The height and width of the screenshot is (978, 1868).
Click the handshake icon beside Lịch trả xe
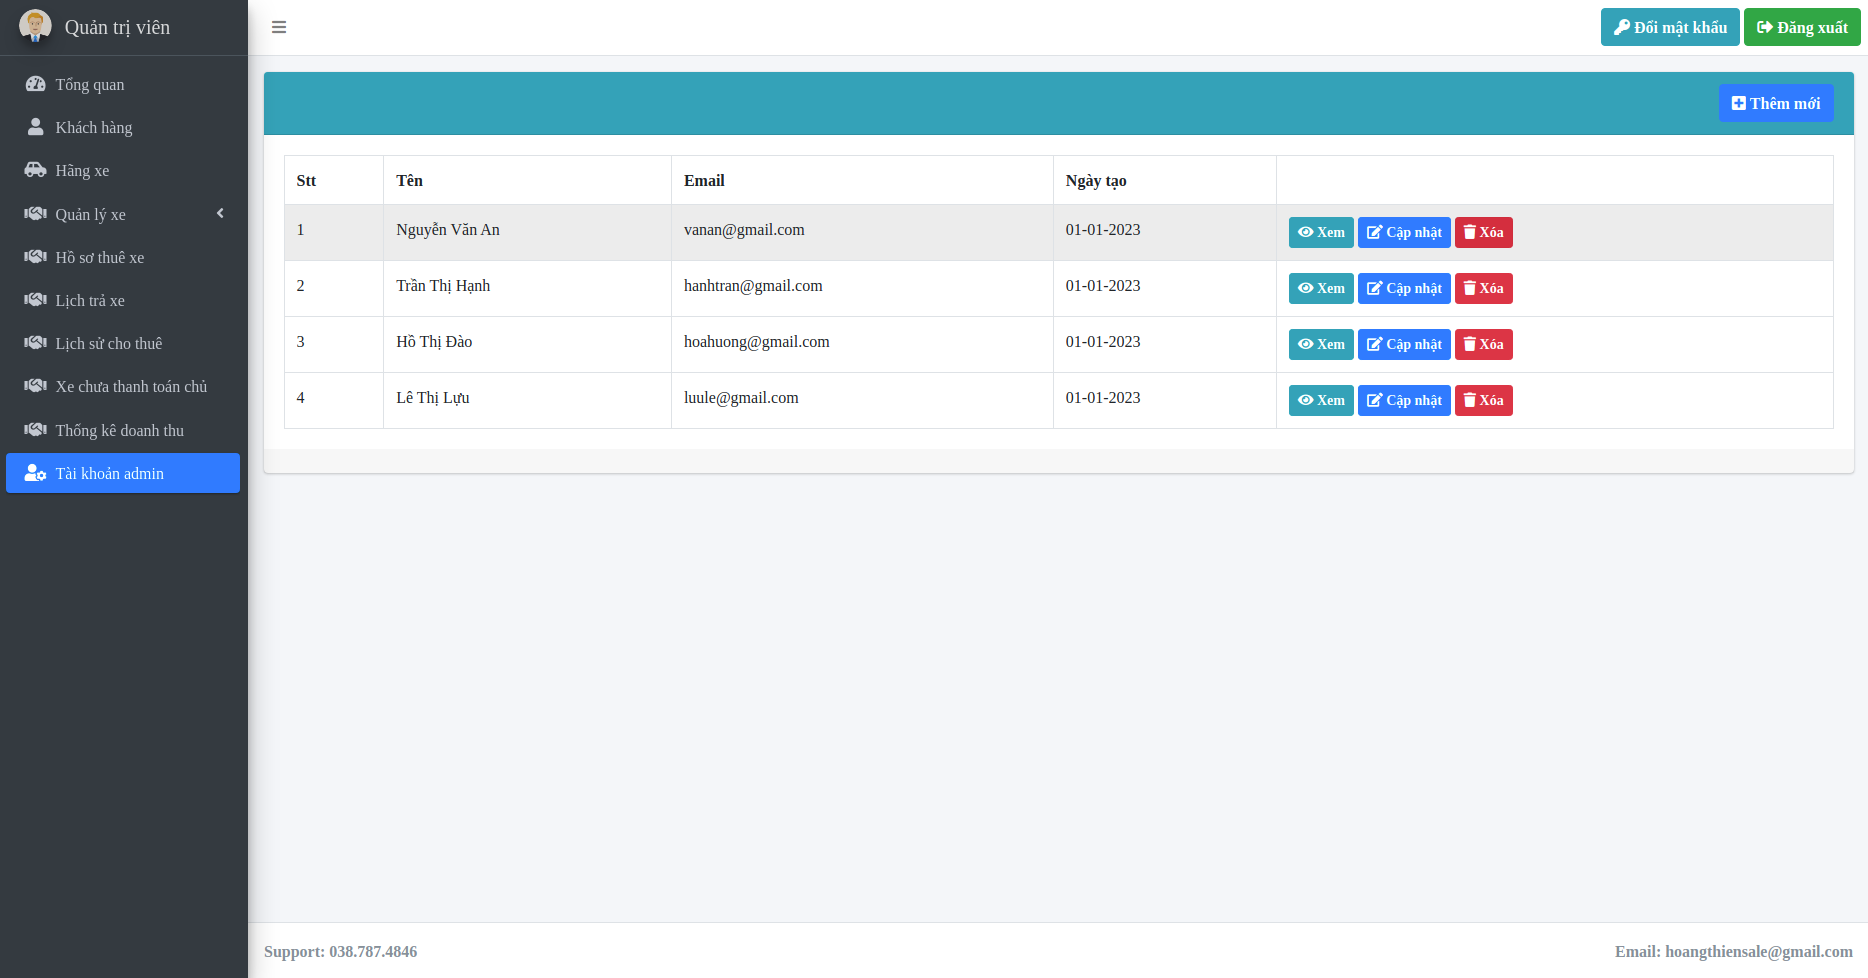tap(35, 300)
